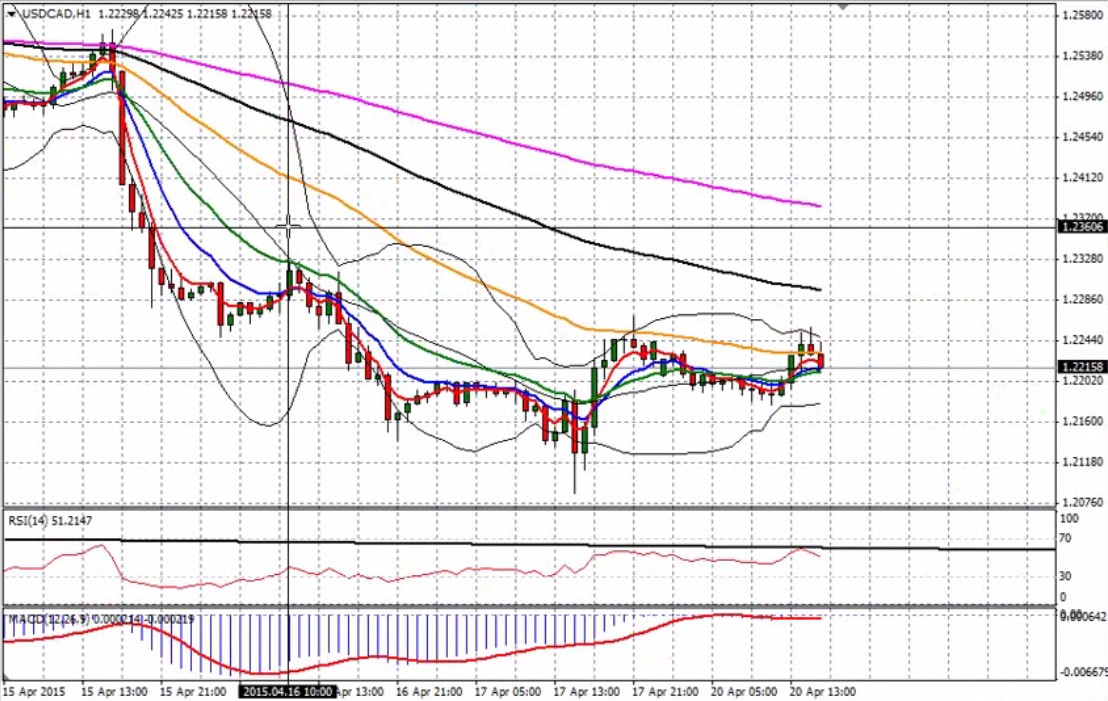This screenshot has width=1108, height=701.
Task: Click the RSI scale value 100
Action: [1069, 519]
